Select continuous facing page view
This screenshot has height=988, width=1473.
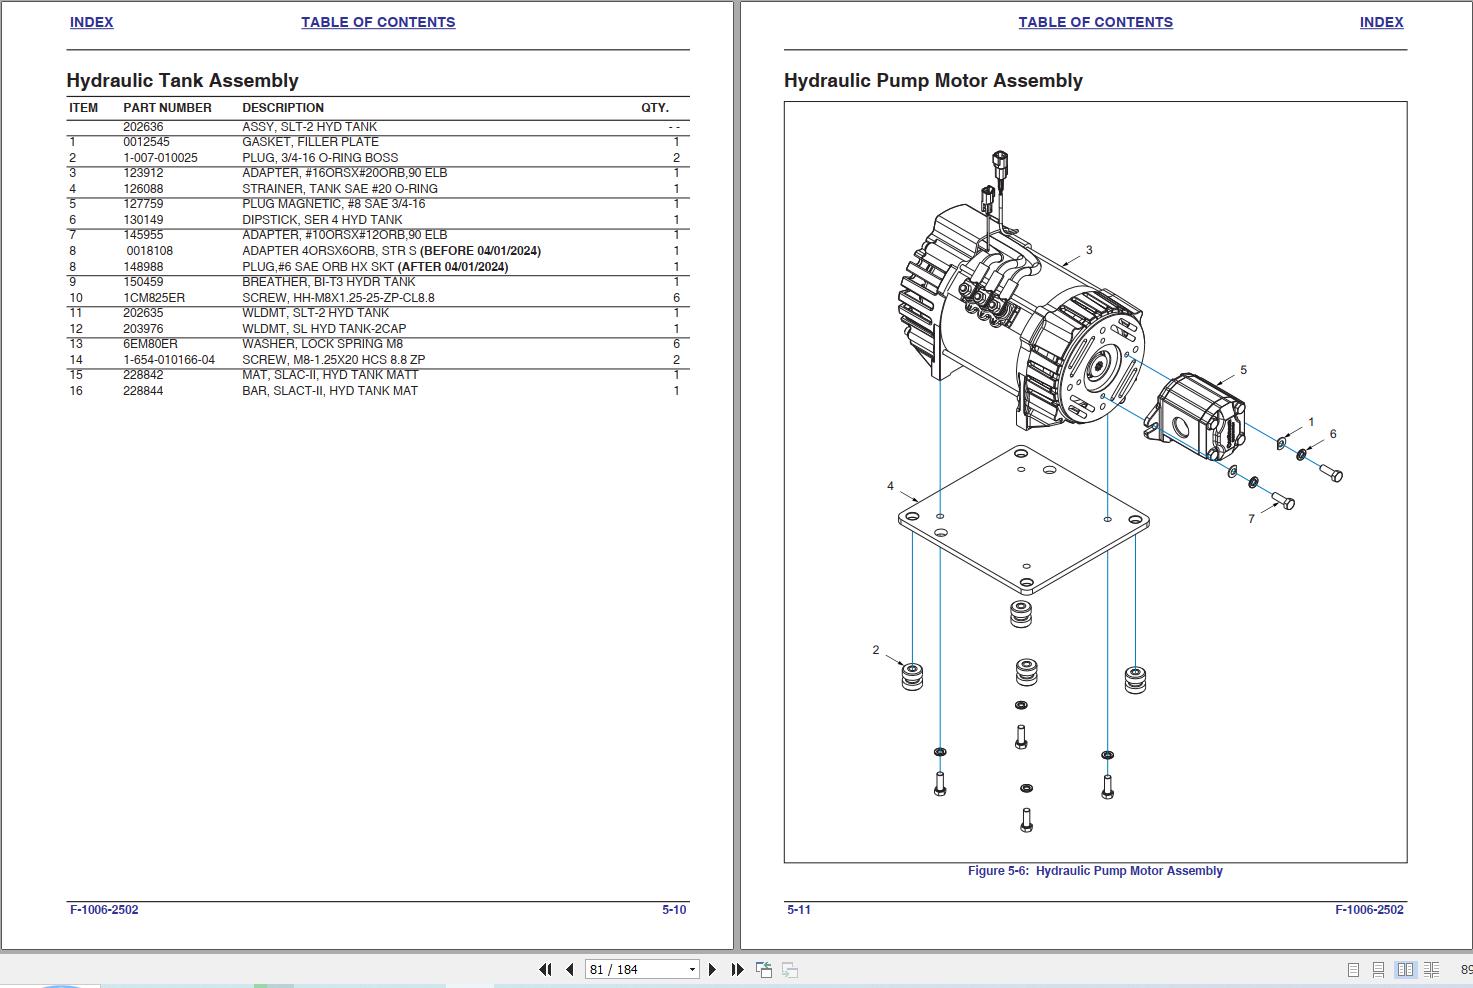click(1432, 970)
